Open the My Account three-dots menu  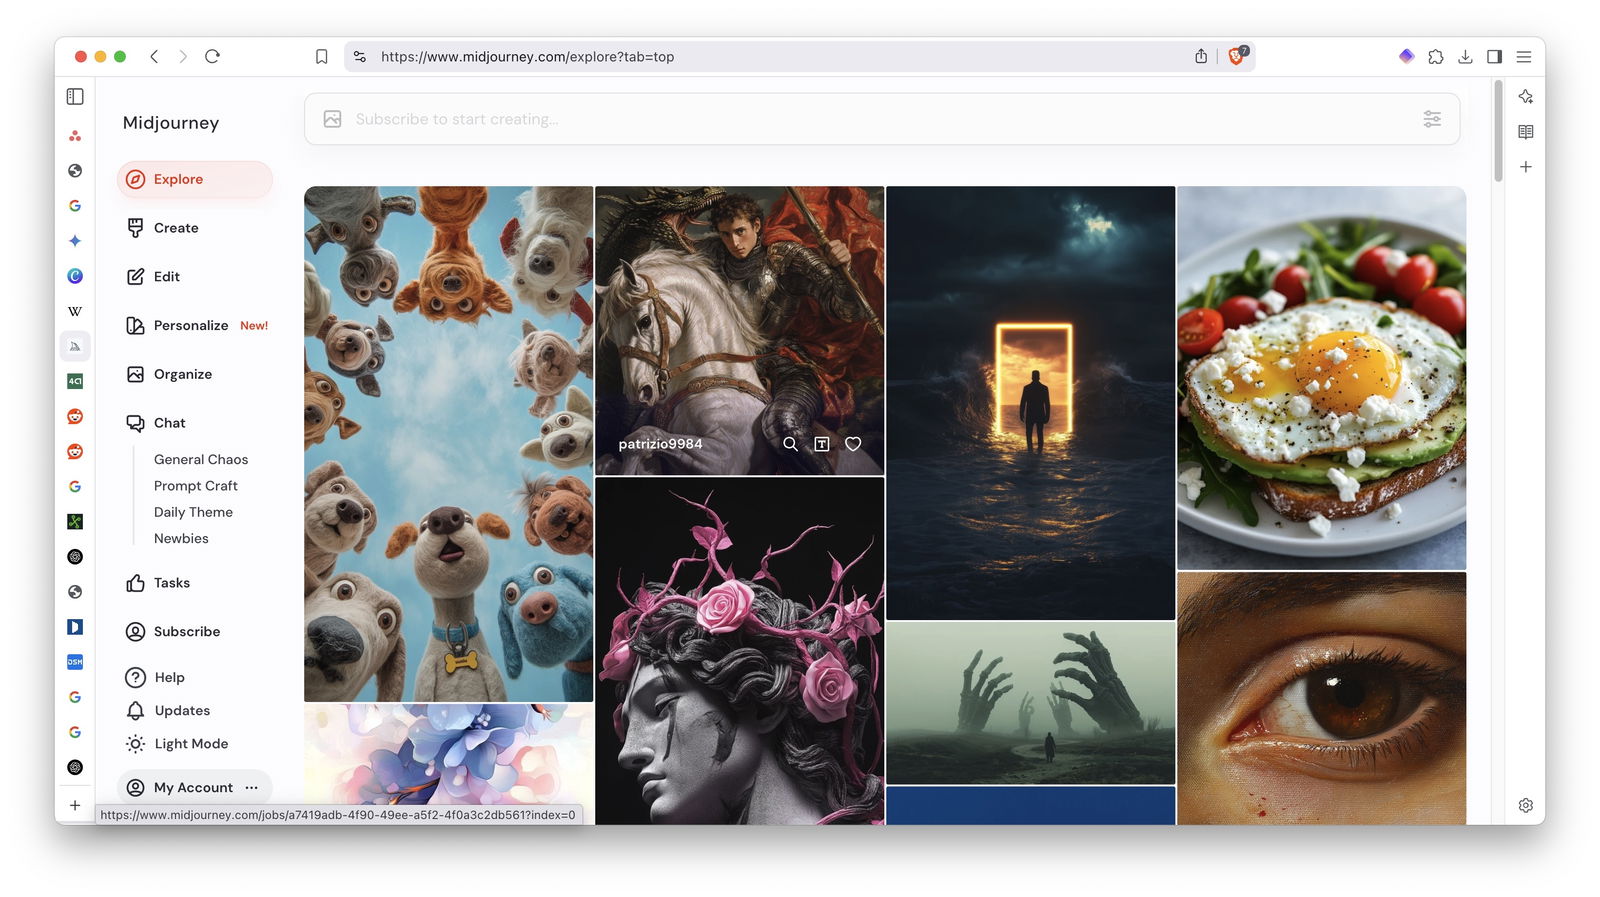[252, 788]
